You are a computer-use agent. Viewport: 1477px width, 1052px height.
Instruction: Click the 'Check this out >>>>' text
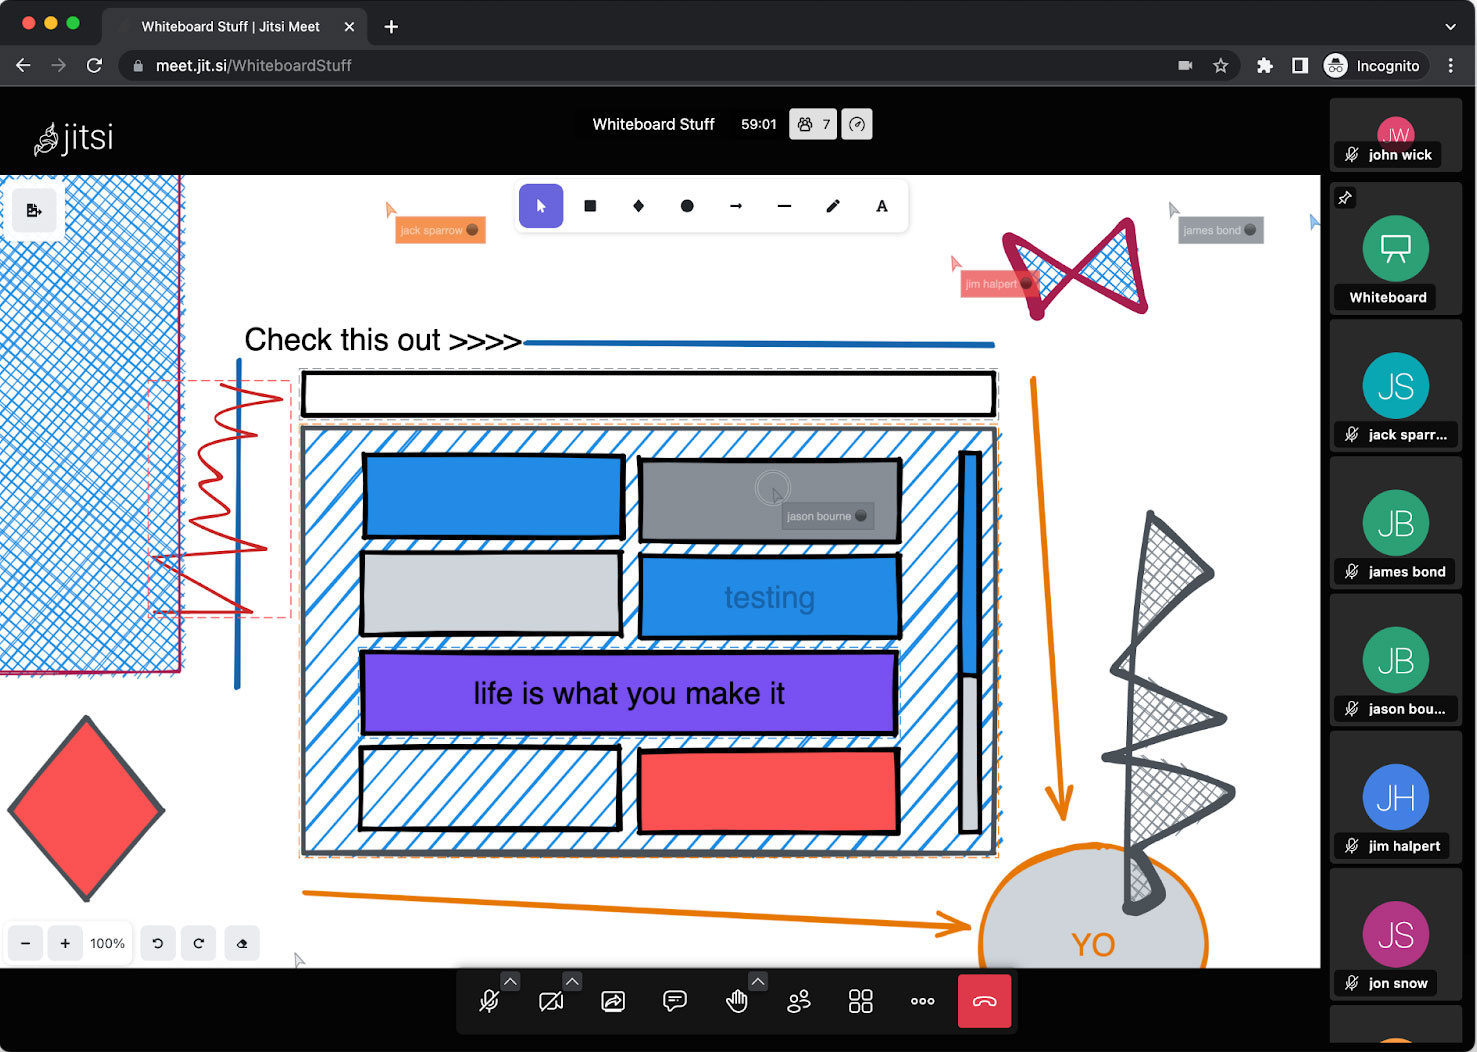[x=383, y=340]
